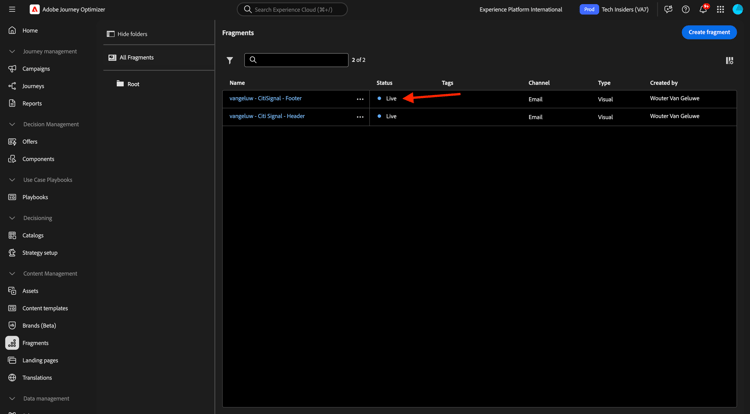
Task: Open the Experience Platform International org switcher
Action: (x=521, y=10)
